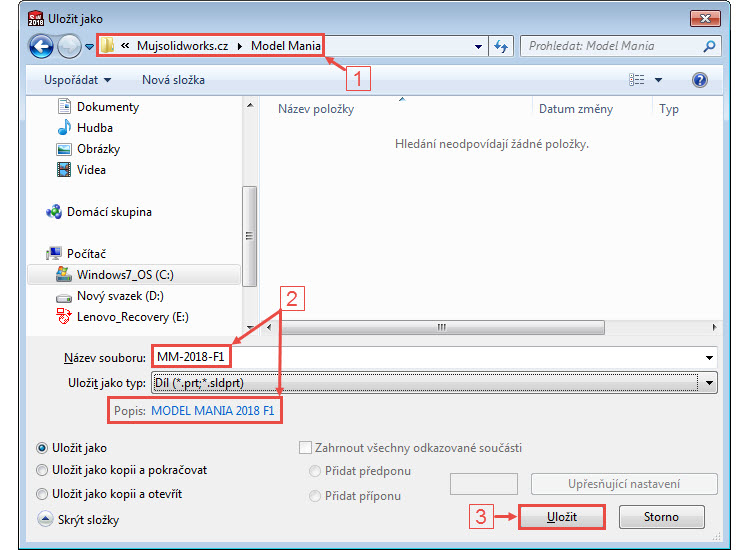This screenshot has width=750, height=550.
Task: Cancel the dialog with Storno
Action: [x=662, y=517]
